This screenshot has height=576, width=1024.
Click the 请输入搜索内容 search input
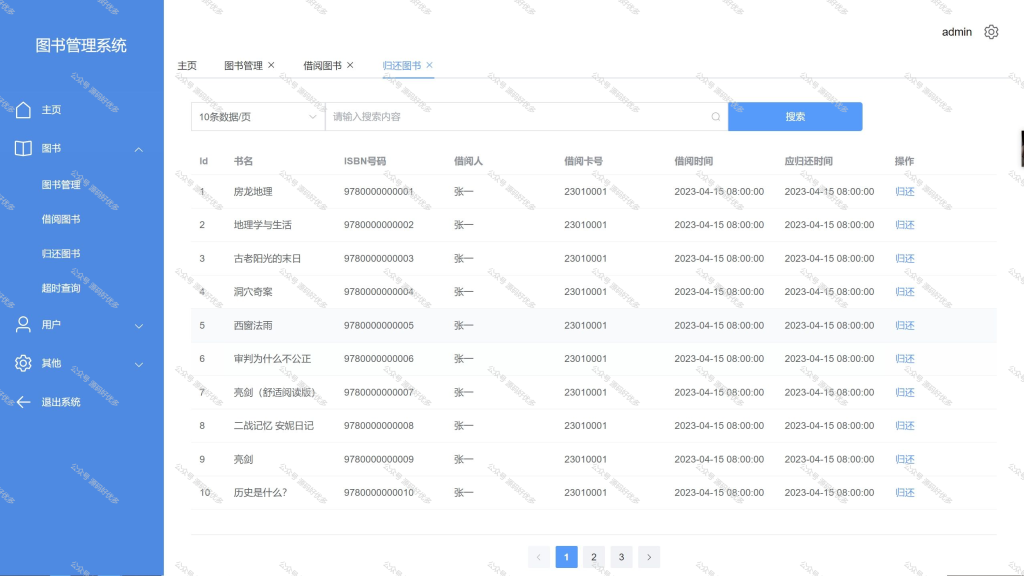click(x=526, y=117)
